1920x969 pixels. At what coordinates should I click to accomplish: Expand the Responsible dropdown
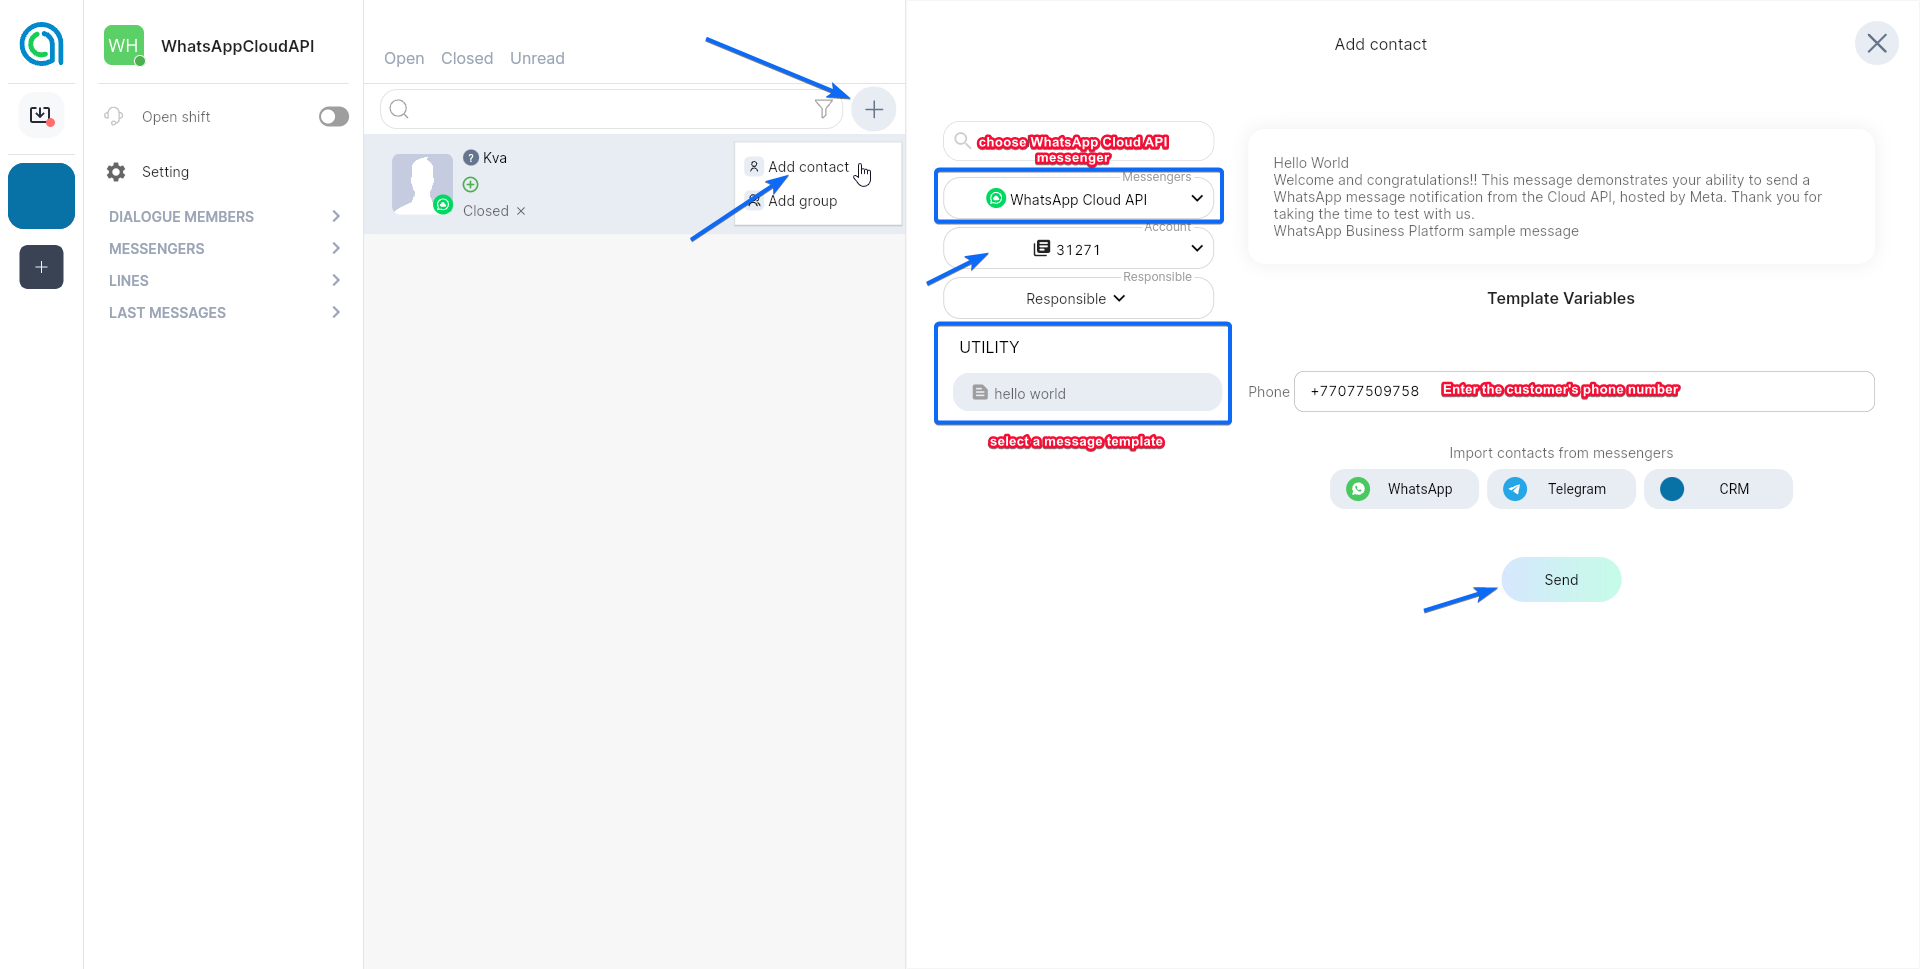pyautogui.click(x=1078, y=299)
